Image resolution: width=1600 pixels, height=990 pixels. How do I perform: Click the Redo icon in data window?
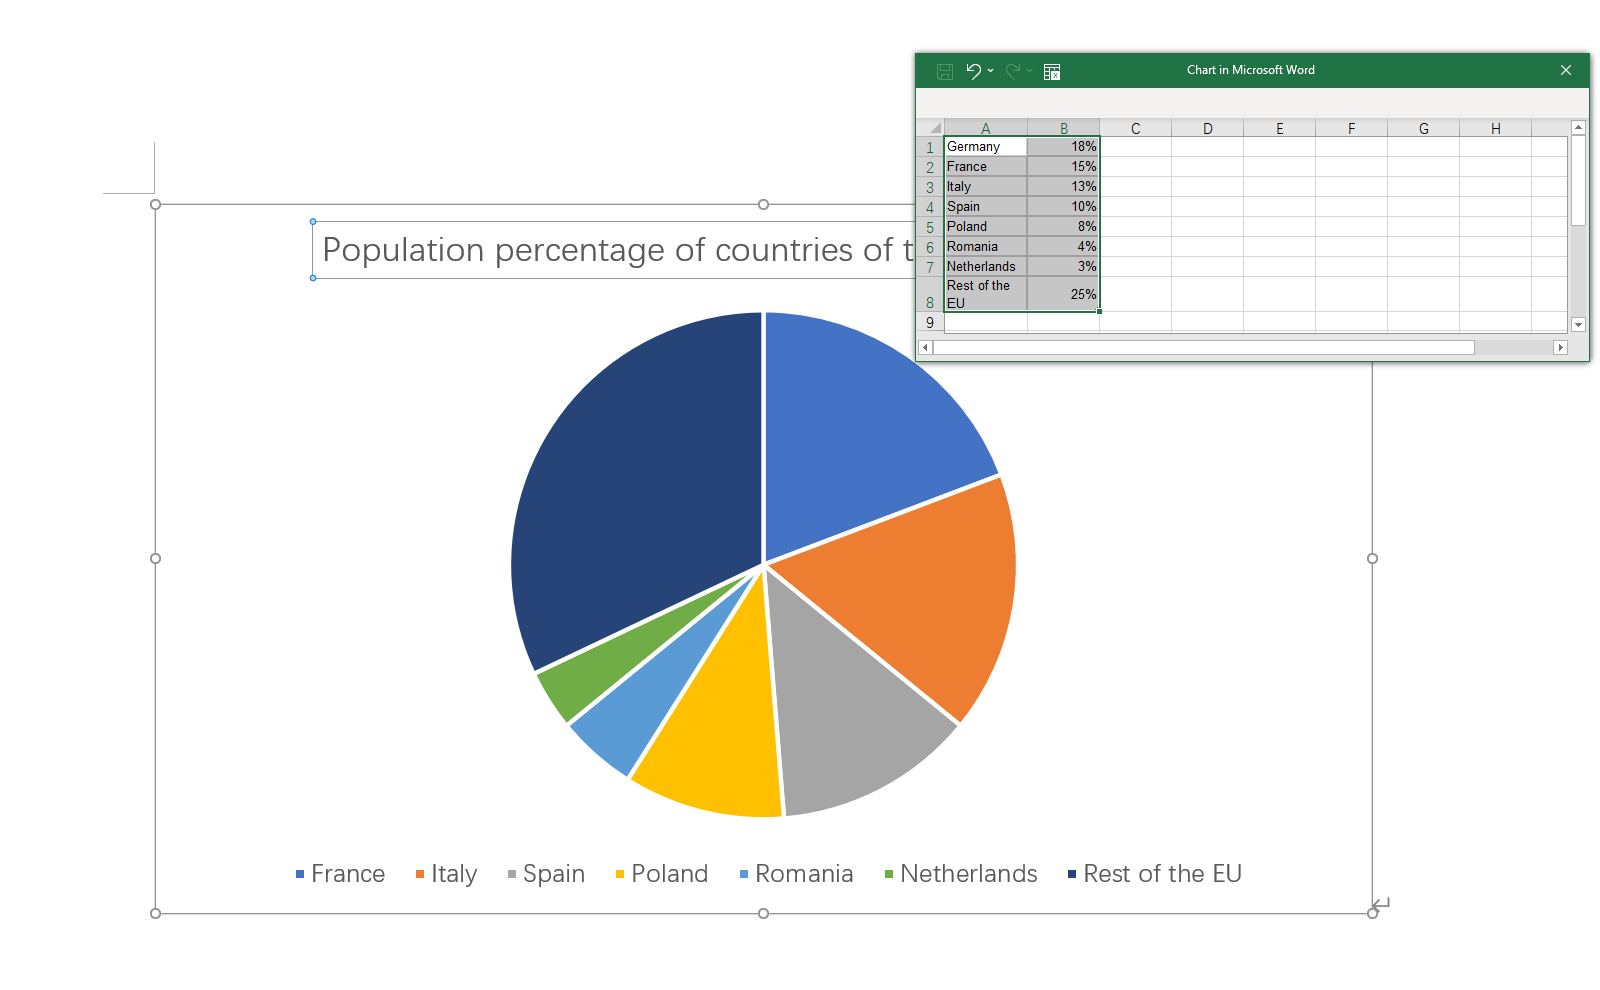click(1013, 71)
